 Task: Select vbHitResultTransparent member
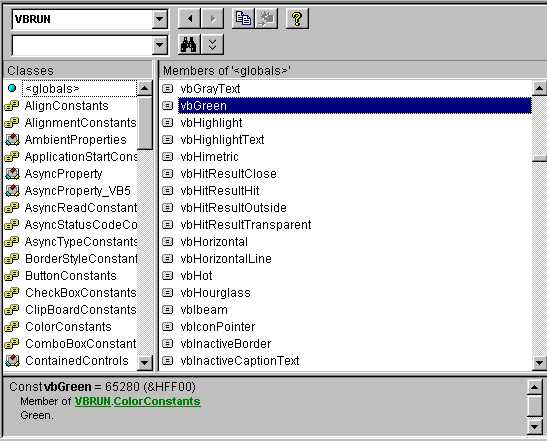click(246, 225)
